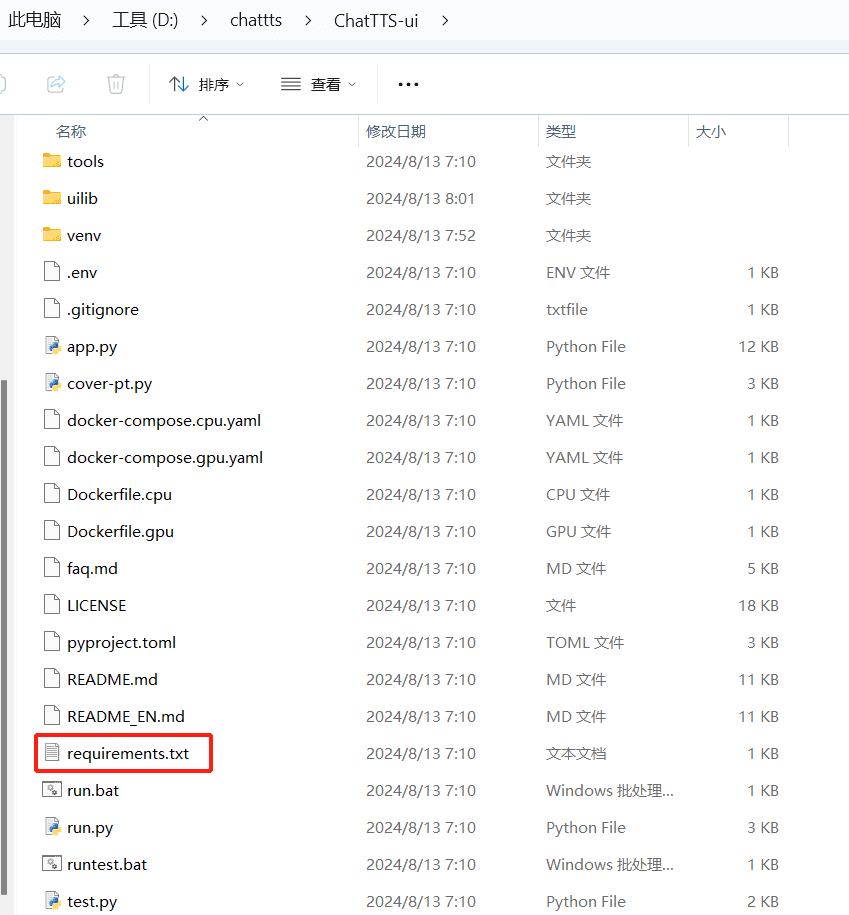The height and width of the screenshot is (915, 849).
Task: Select the runtest.bat batch file icon
Action: [52, 863]
